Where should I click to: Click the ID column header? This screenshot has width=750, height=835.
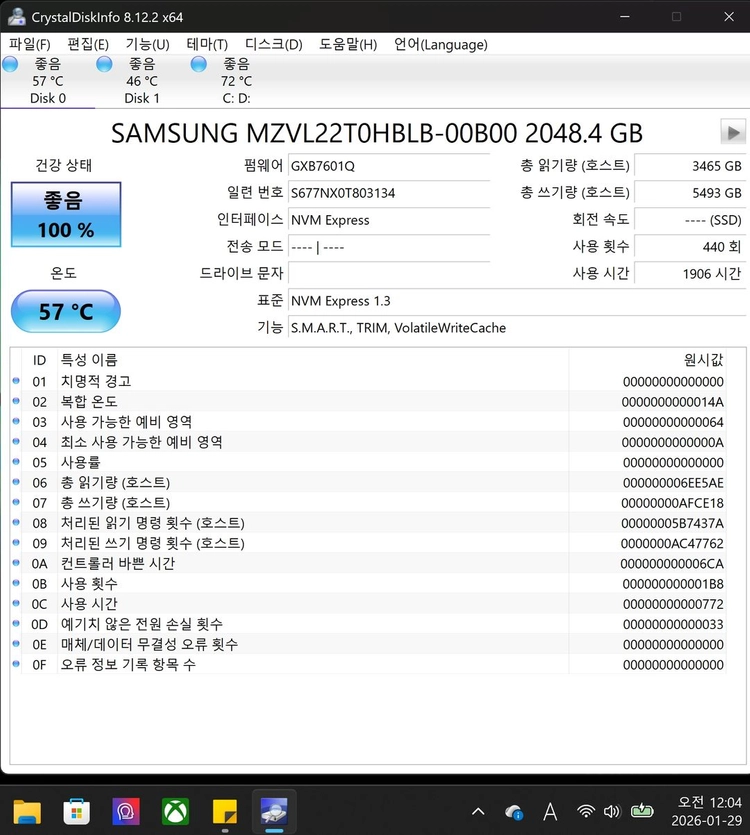point(39,360)
